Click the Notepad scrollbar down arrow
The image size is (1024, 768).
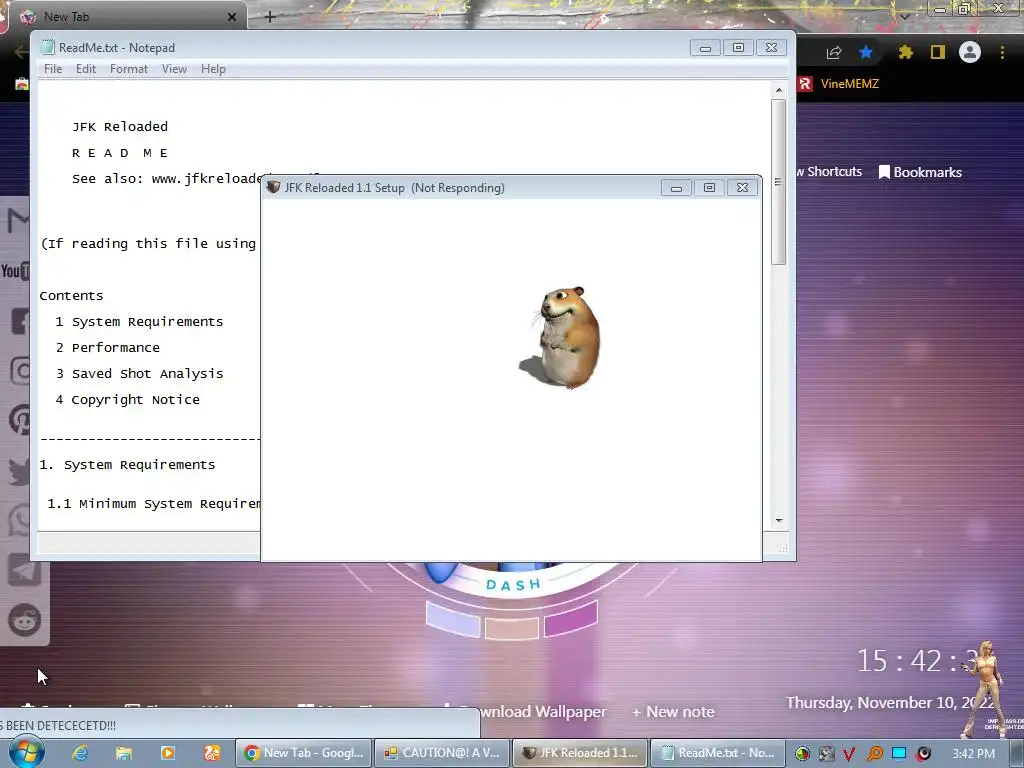click(x=778, y=520)
